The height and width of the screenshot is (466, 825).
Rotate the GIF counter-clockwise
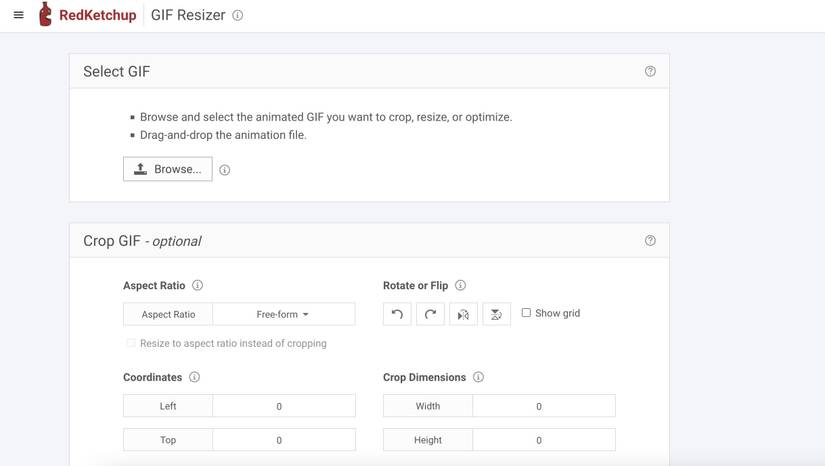[x=397, y=314]
